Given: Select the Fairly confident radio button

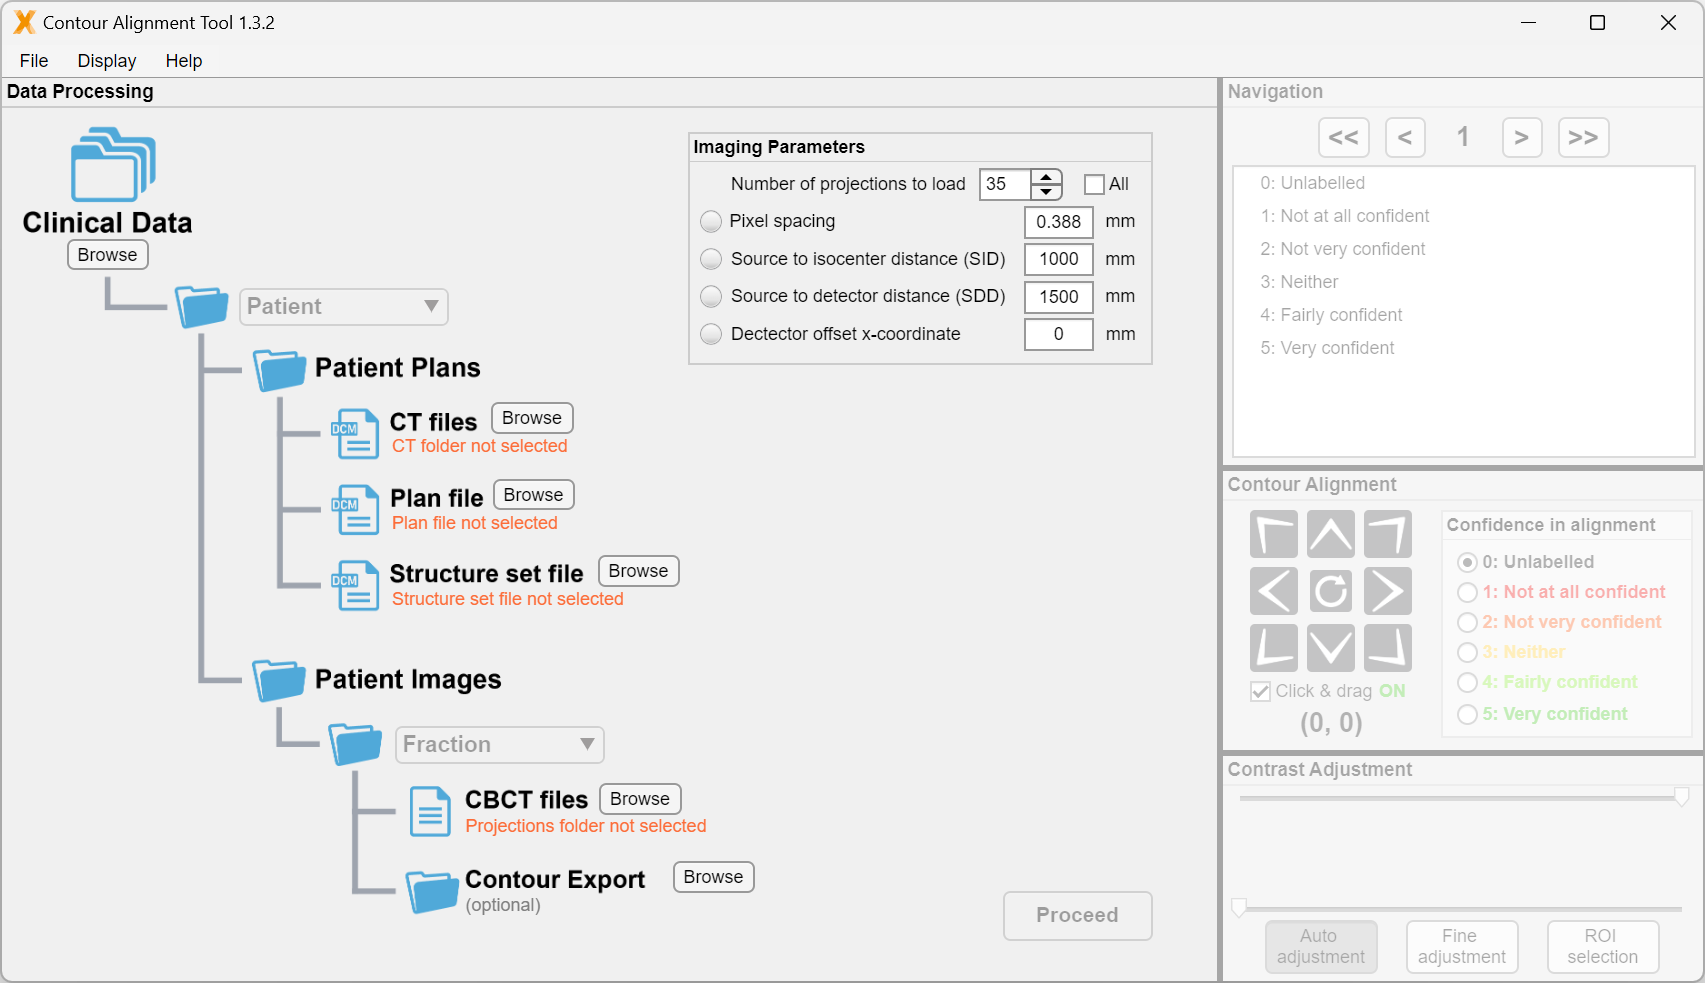Looking at the screenshot, I should (x=1467, y=682).
